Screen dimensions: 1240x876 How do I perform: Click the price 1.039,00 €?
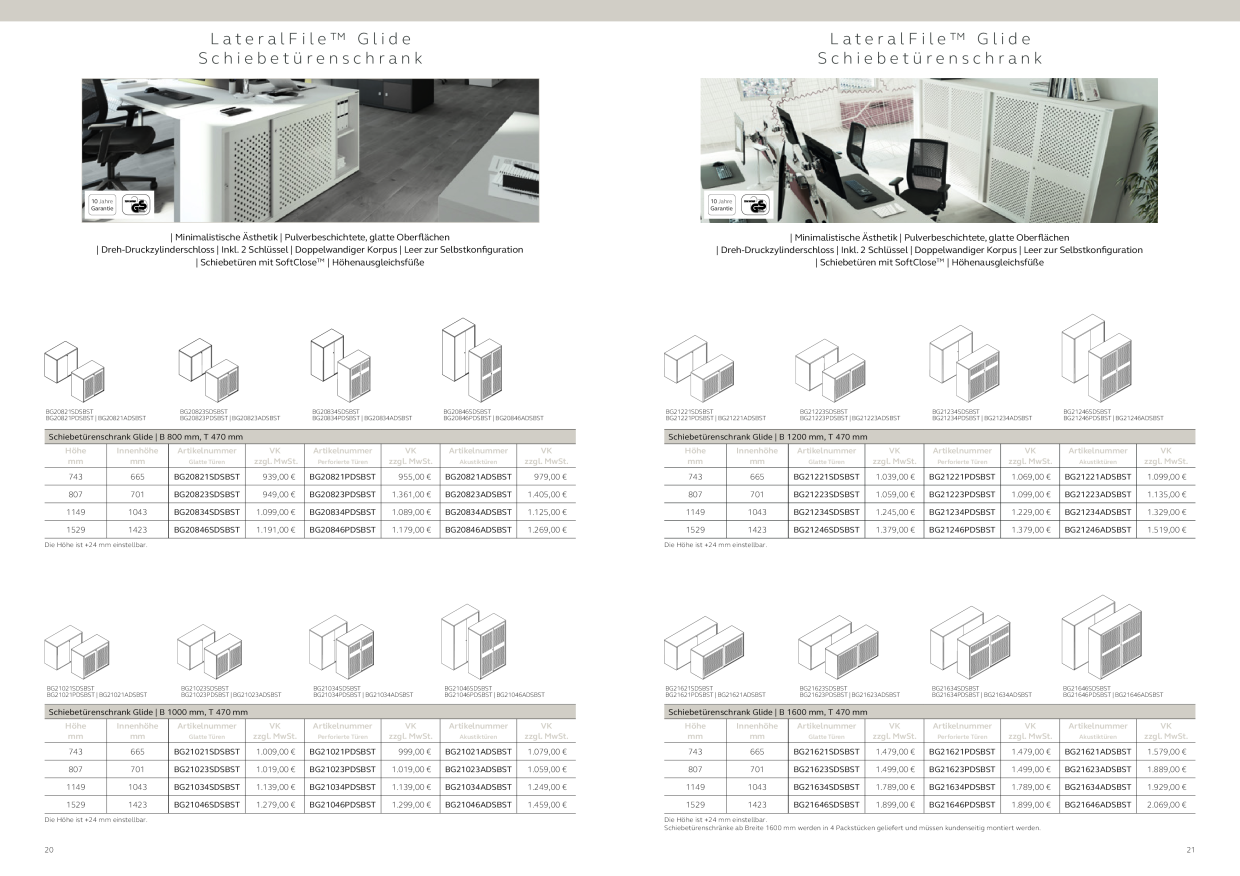point(894,477)
